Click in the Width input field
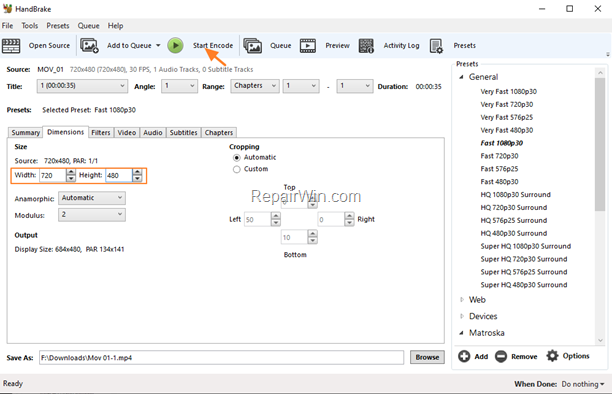The height and width of the screenshot is (394, 612). (52, 175)
